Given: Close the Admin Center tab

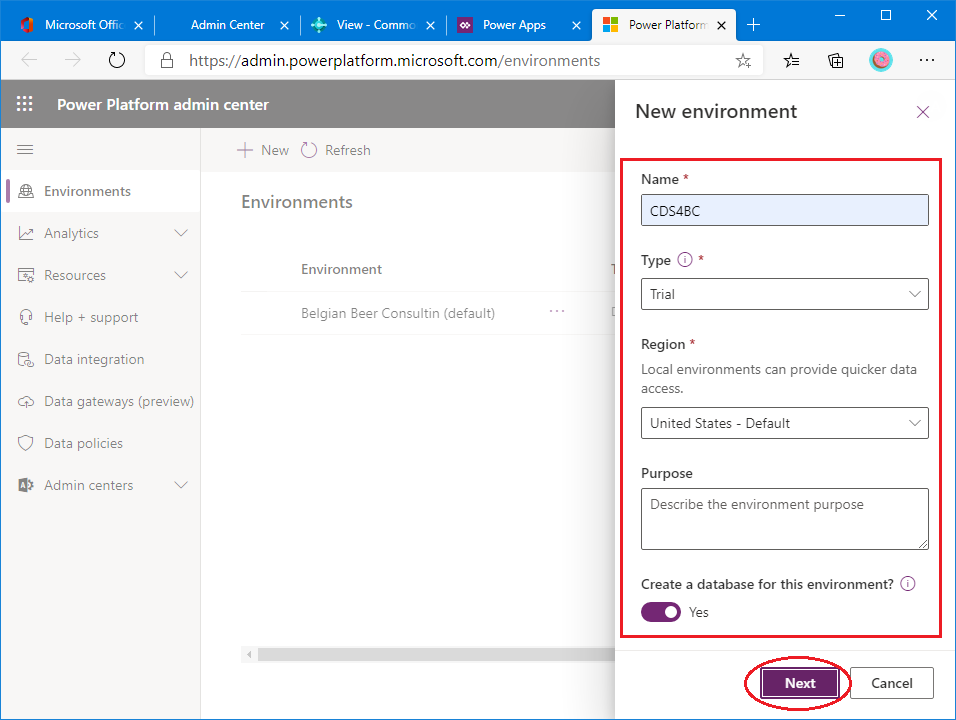Looking at the screenshot, I should (284, 26).
